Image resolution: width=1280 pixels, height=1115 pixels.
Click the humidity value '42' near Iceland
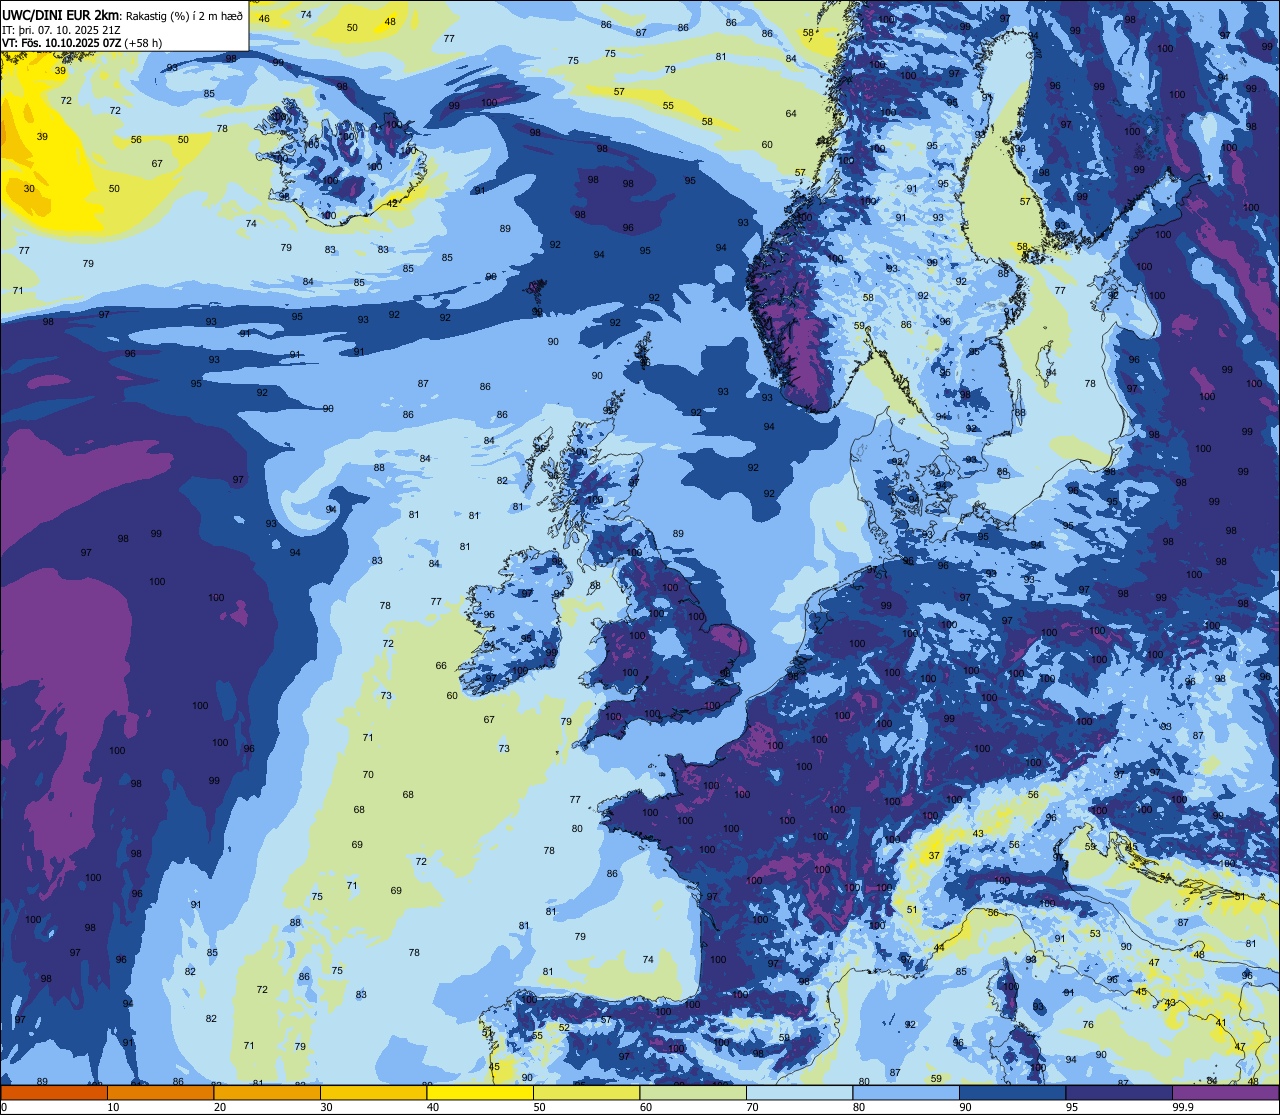(x=392, y=203)
